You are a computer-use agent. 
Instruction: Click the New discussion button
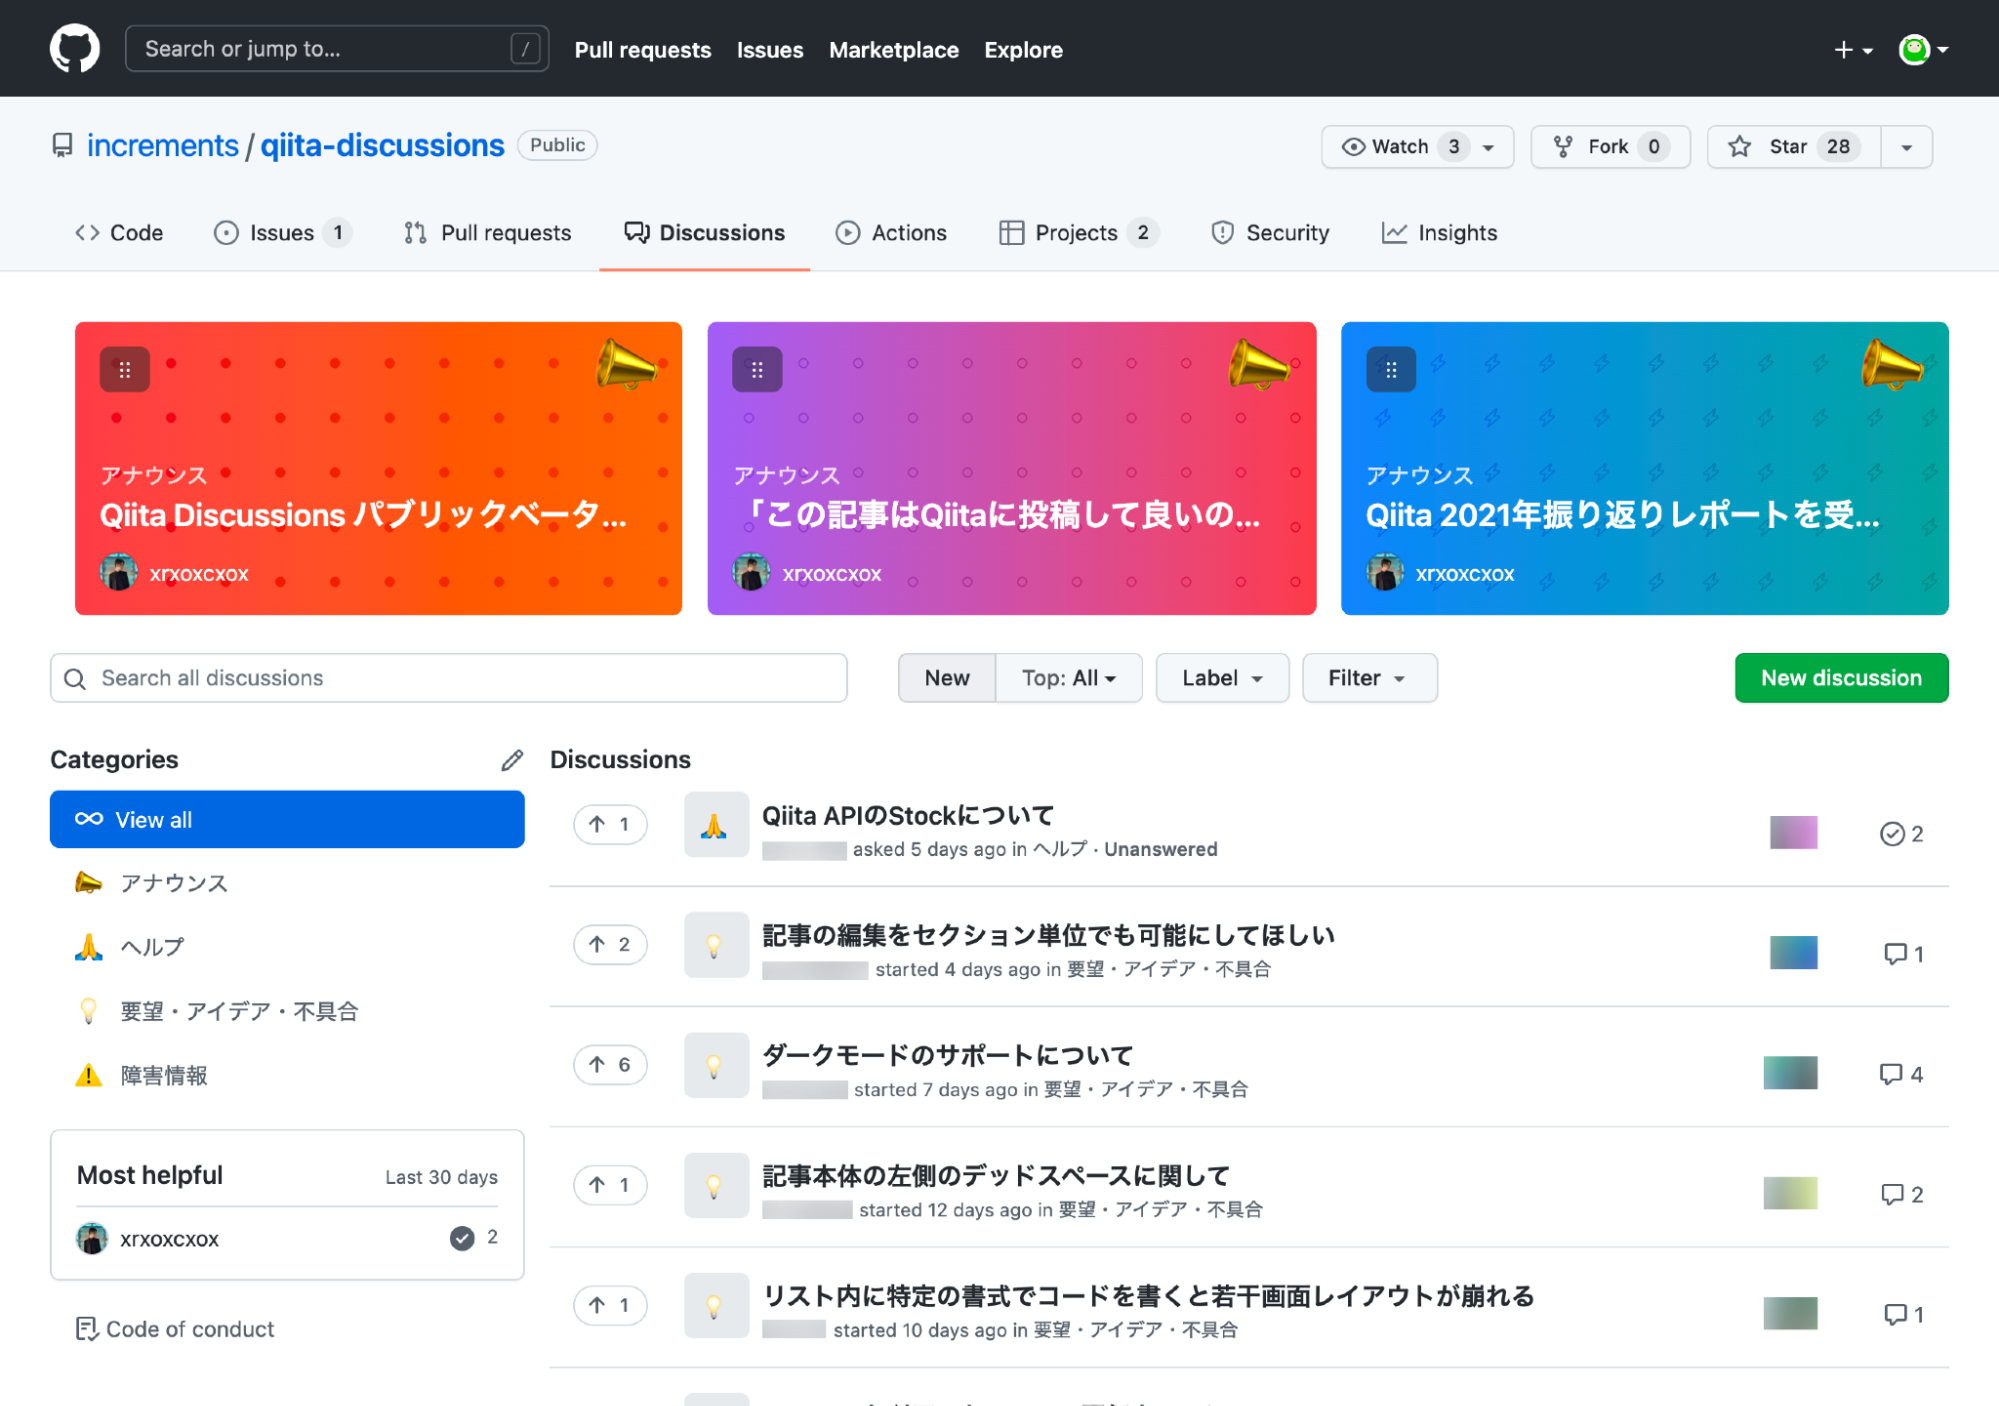pos(1840,678)
